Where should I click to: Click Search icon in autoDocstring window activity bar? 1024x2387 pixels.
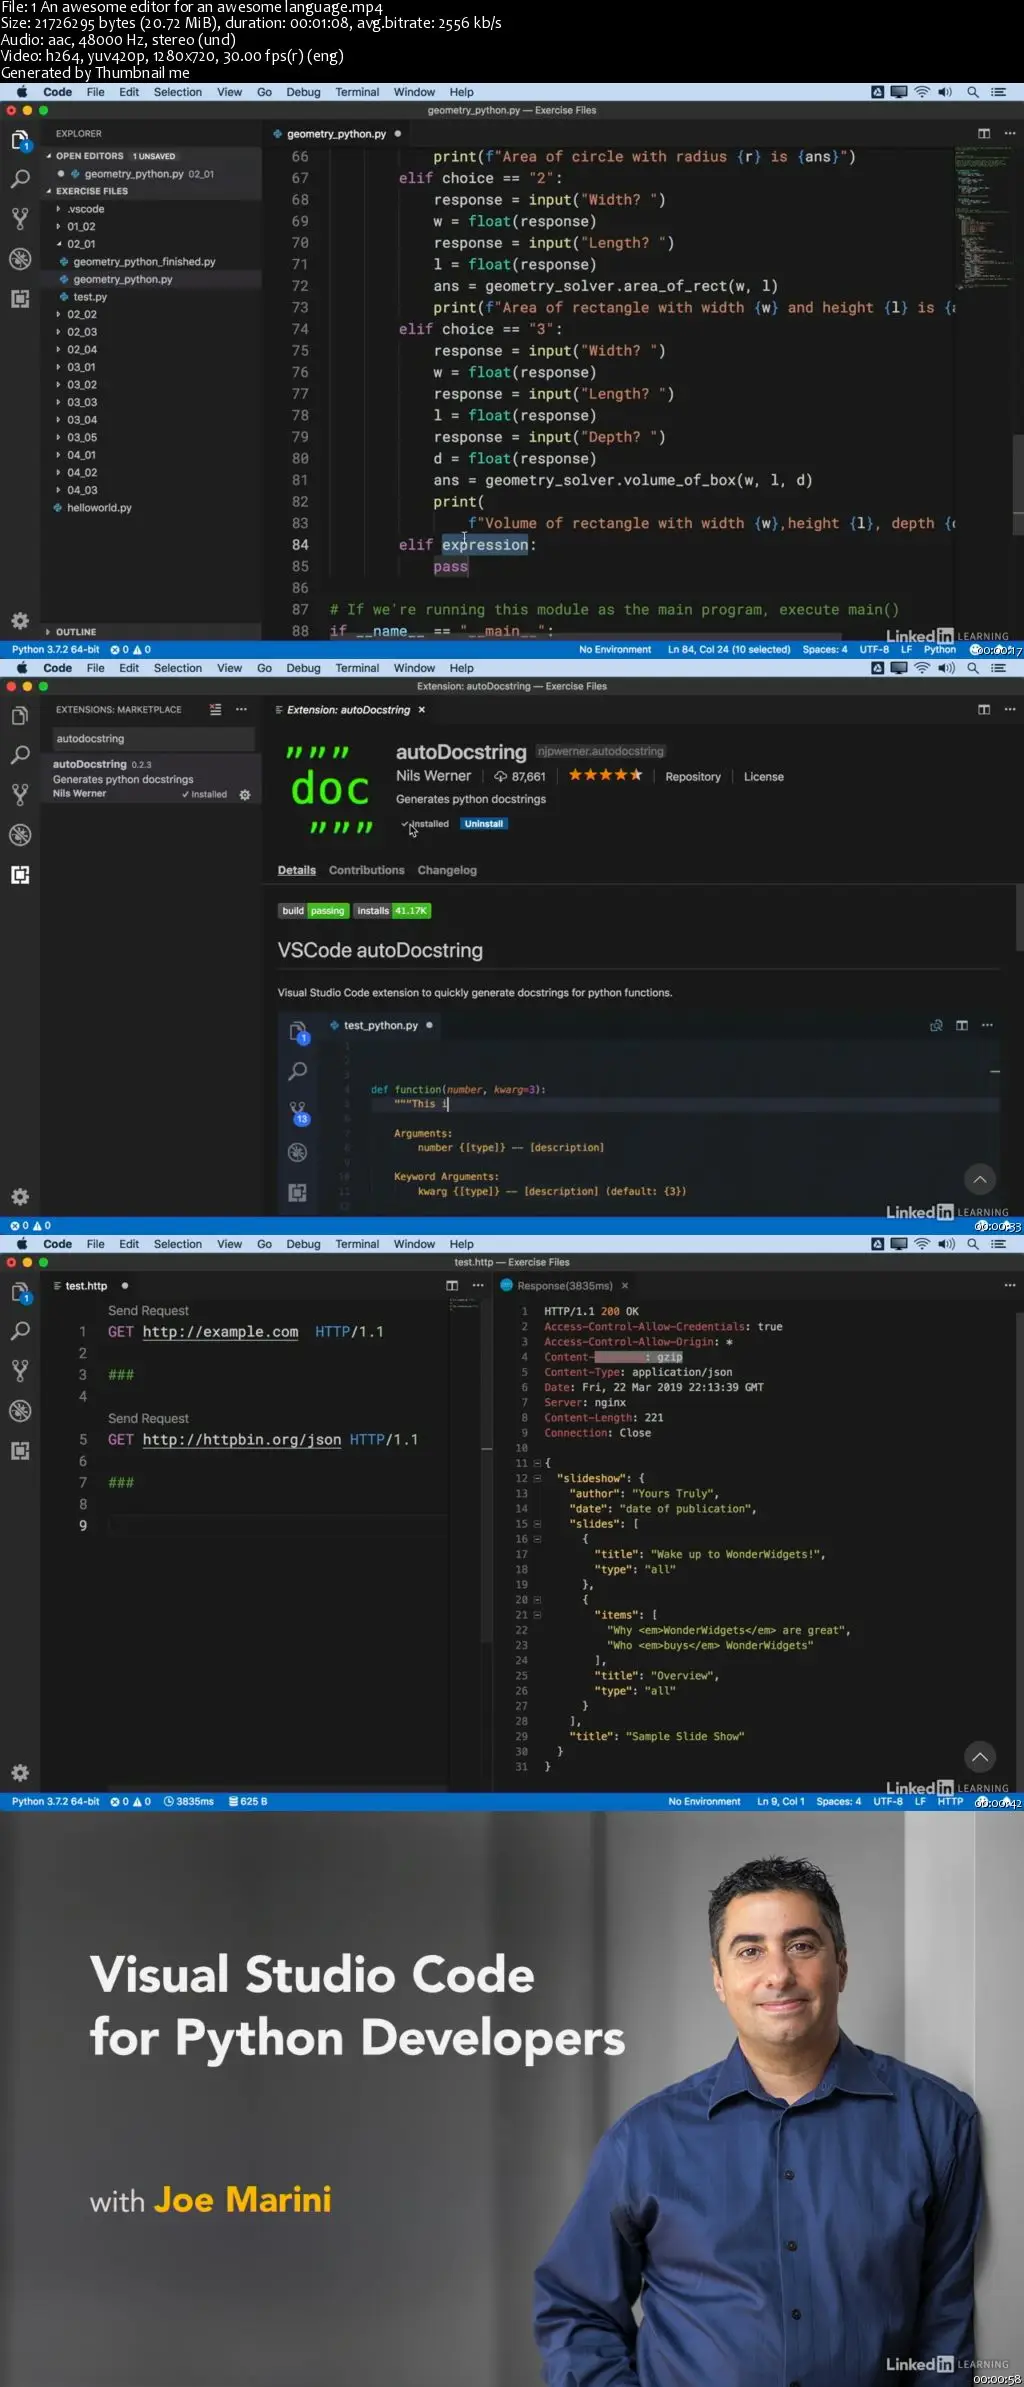point(20,755)
